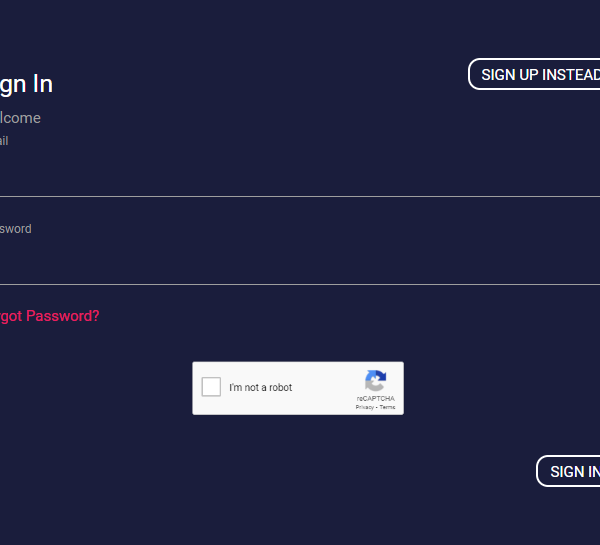Follow the Forgot Password? link
The image size is (600, 545).
point(49,316)
